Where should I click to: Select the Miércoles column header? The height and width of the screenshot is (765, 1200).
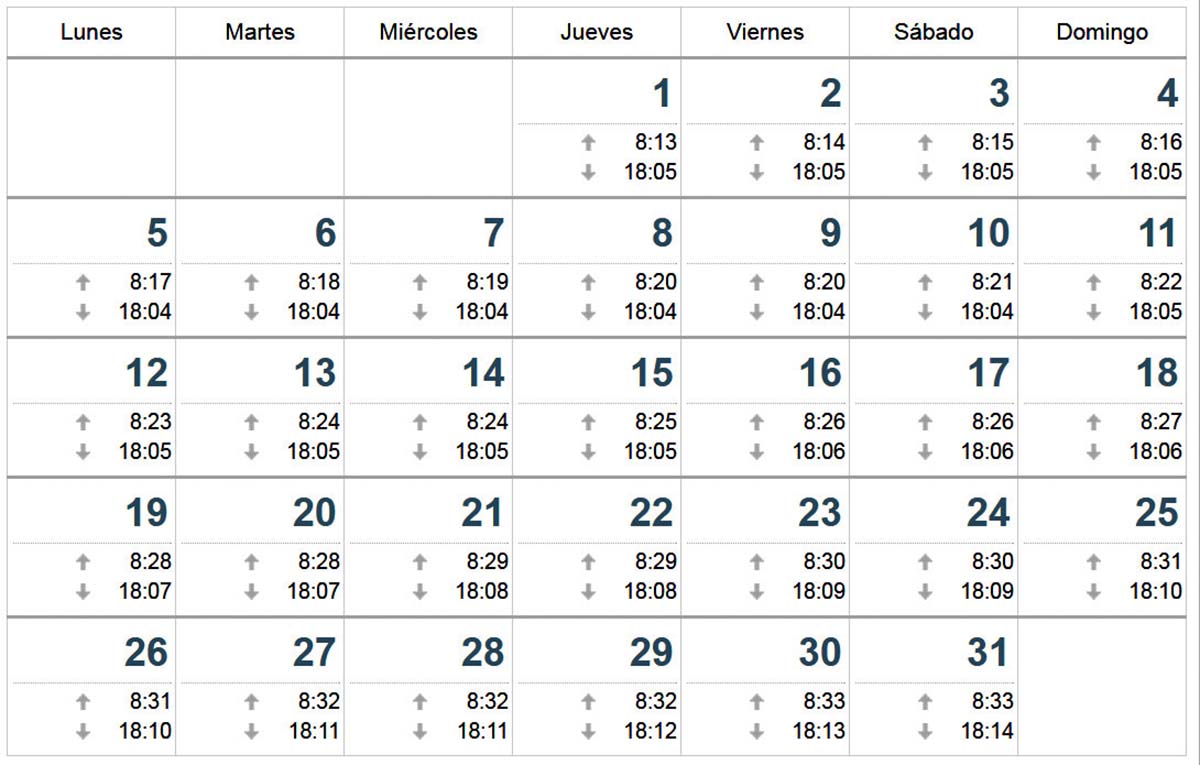(428, 32)
